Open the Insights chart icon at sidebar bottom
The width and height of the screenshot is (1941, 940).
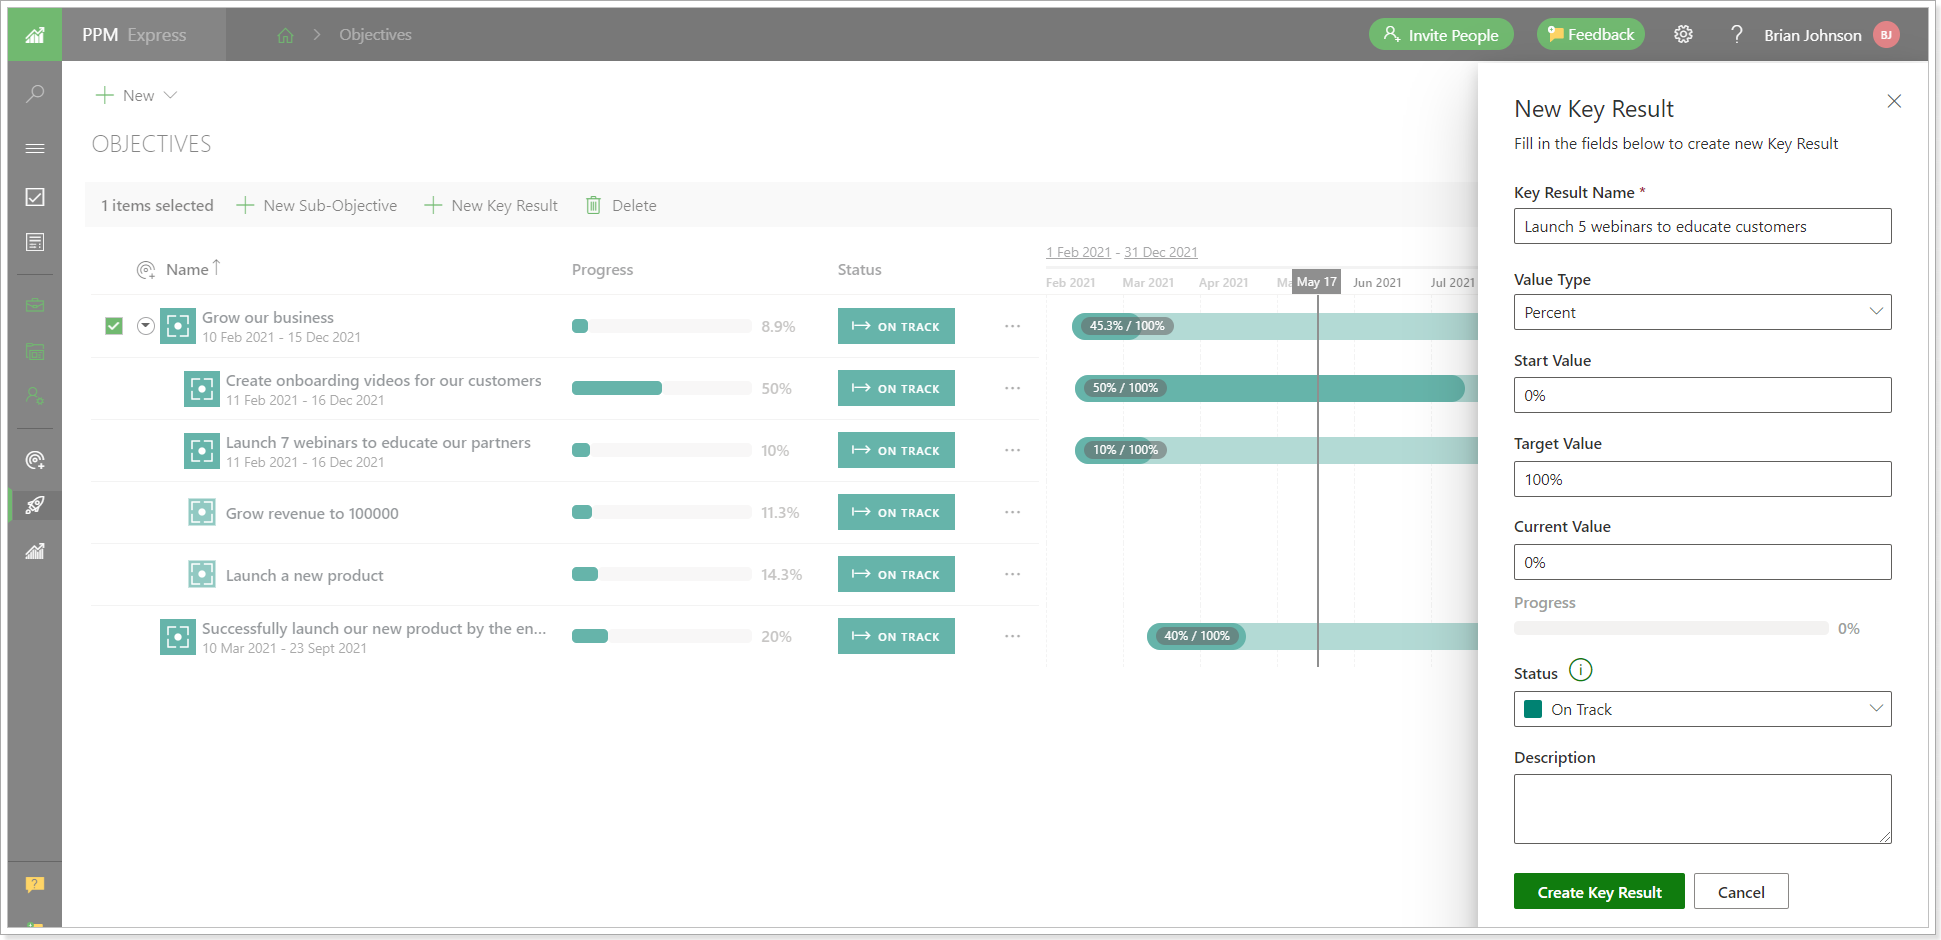tap(35, 551)
